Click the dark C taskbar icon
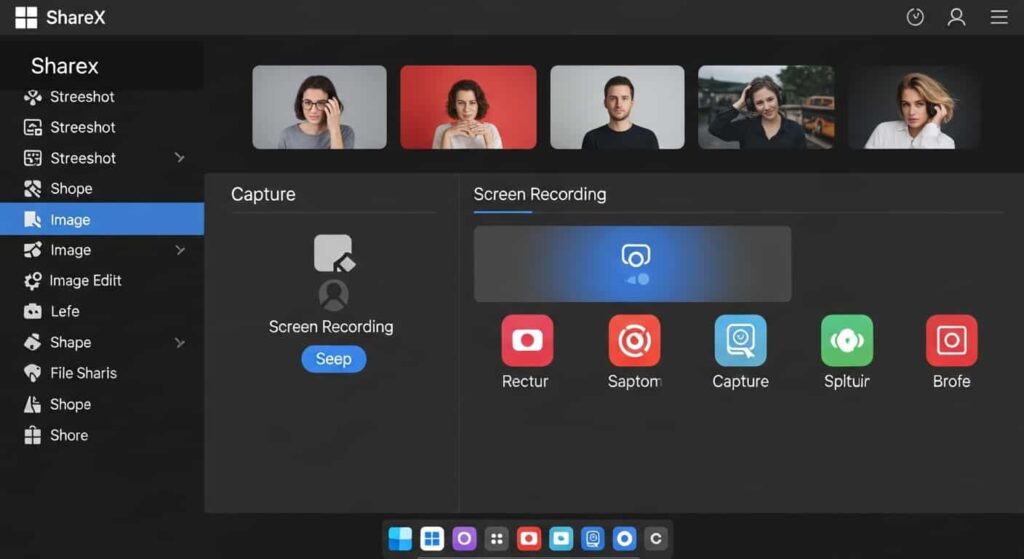1024x559 pixels. coord(656,539)
